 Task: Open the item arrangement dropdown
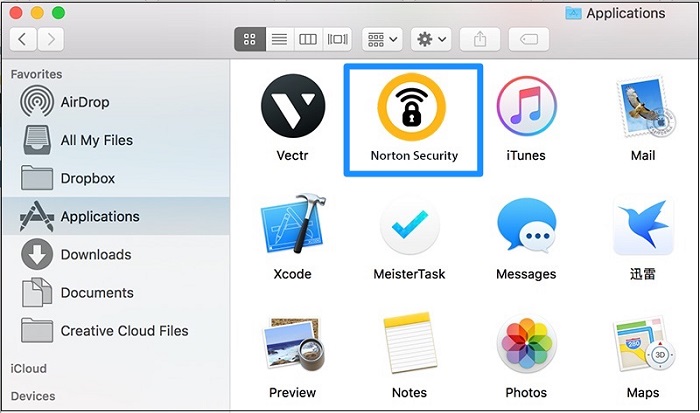pyautogui.click(x=382, y=39)
